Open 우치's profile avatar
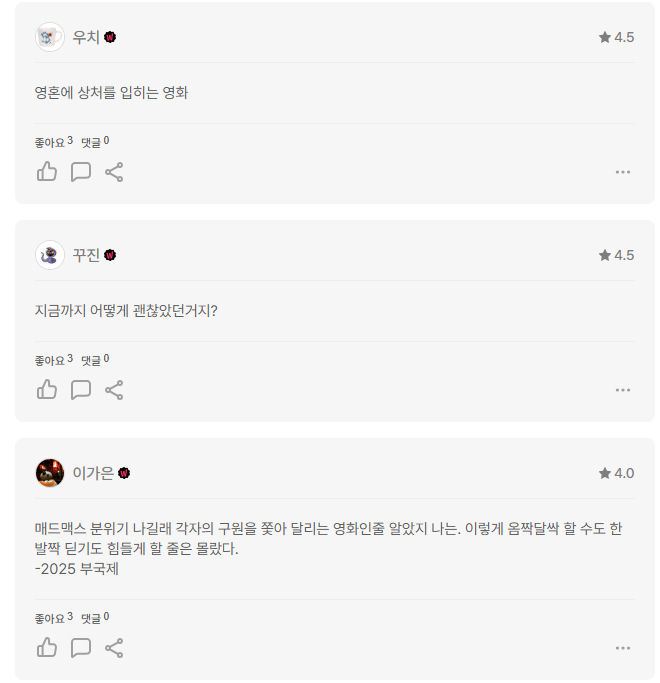 tap(50, 37)
